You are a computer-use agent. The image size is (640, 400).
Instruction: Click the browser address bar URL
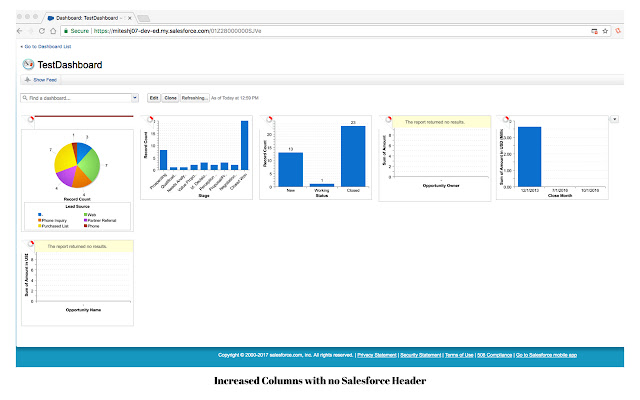[178, 31]
